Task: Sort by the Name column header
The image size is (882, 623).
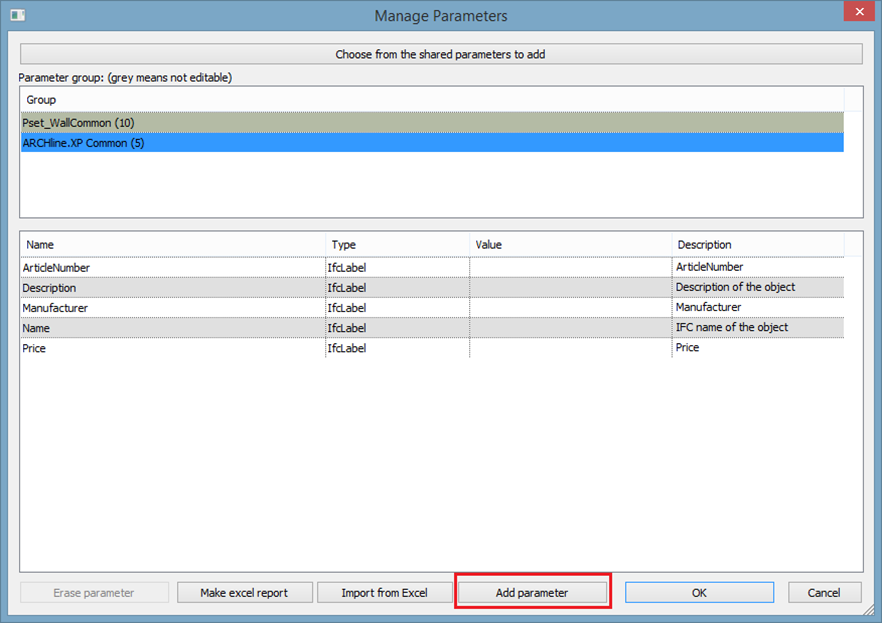Action: [x=40, y=244]
